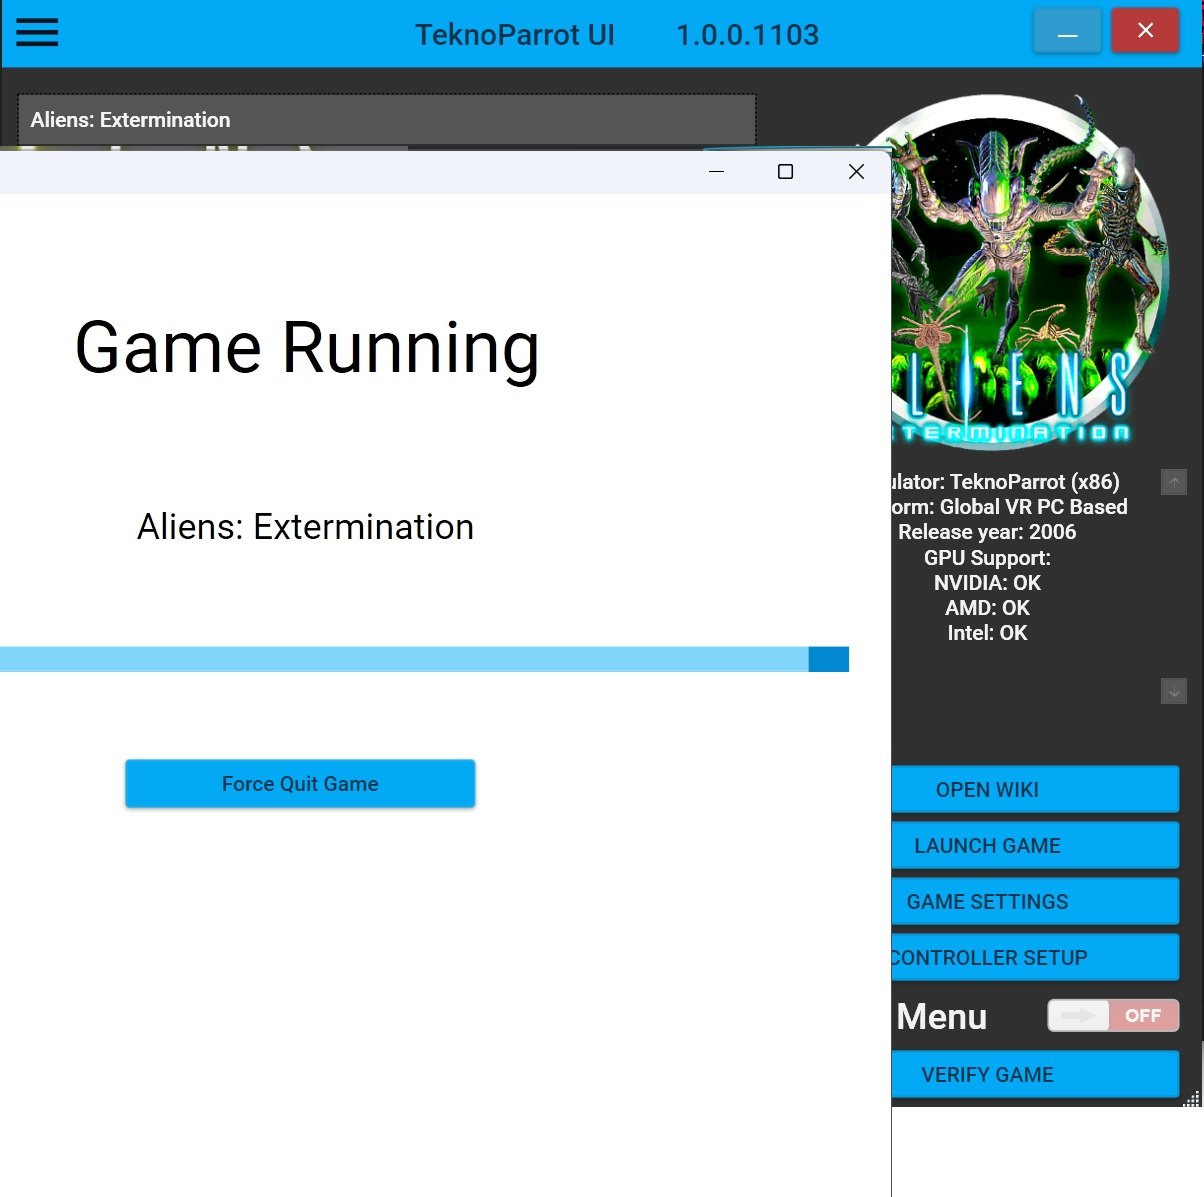The width and height of the screenshot is (1204, 1197).
Task: Click the NVIDIA: OK status text
Action: point(987,583)
